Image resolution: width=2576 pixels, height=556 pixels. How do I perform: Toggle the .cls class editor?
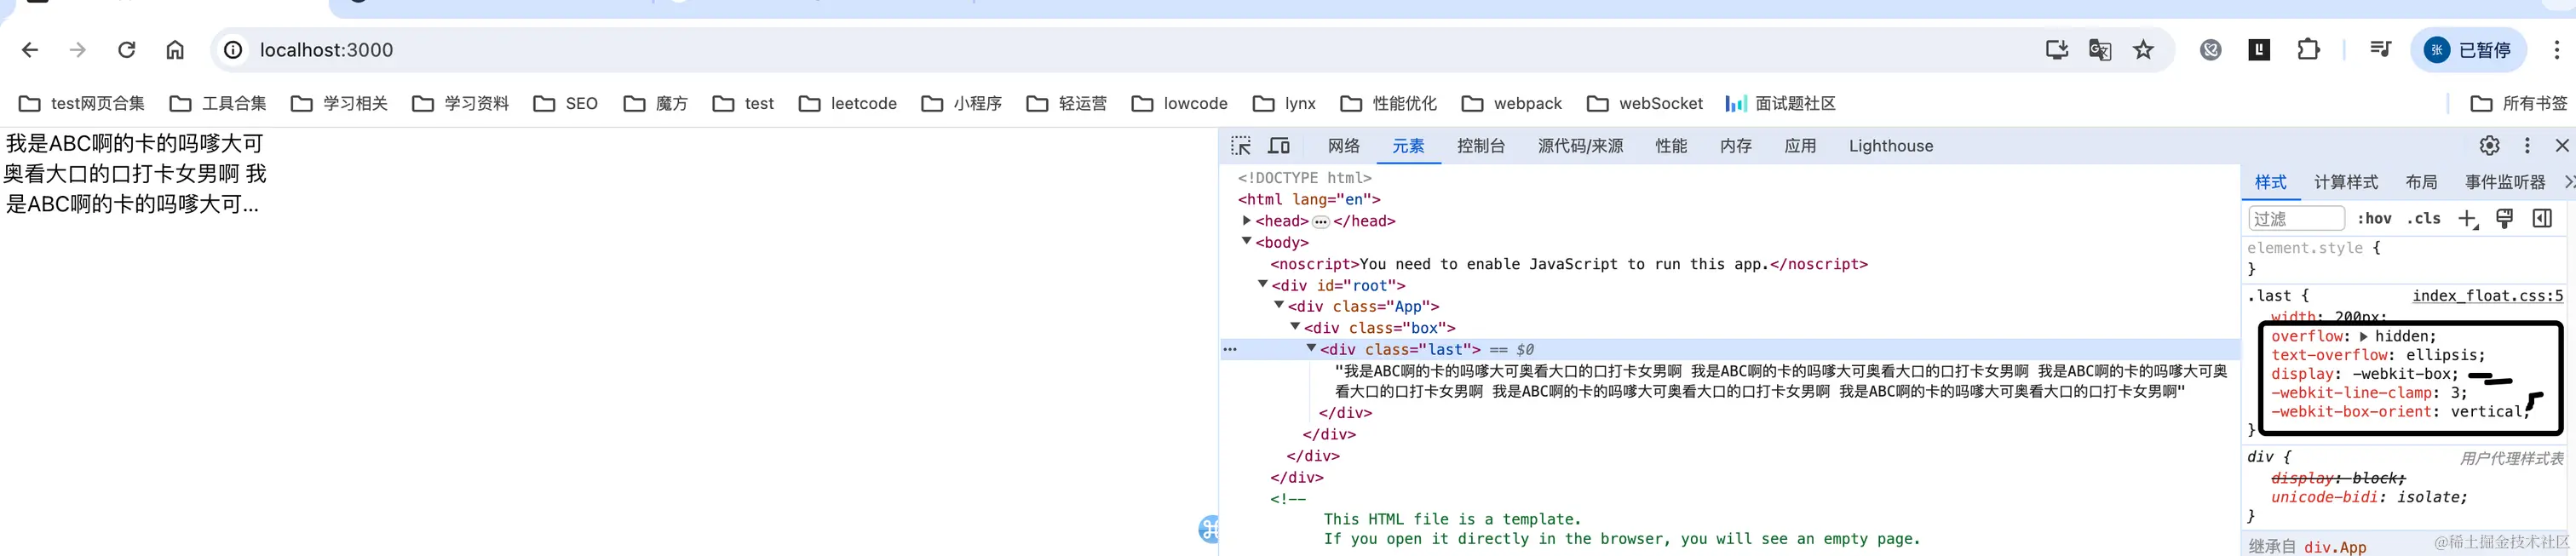pyautogui.click(x=2423, y=218)
